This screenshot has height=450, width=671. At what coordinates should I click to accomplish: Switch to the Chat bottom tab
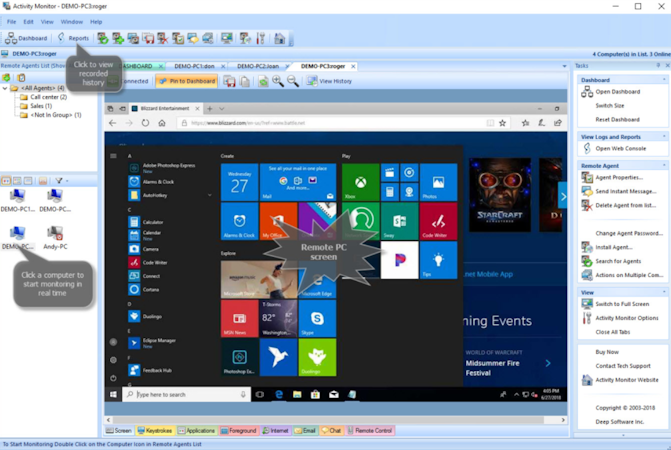332,431
